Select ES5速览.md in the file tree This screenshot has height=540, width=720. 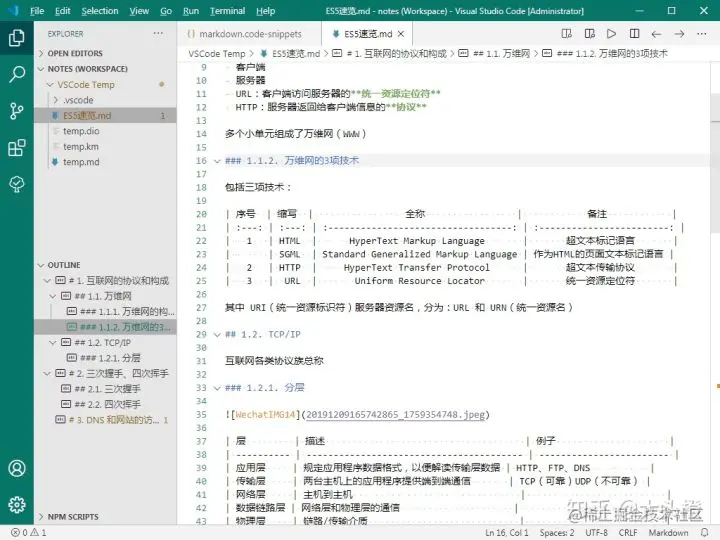click(x=105, y=116)
